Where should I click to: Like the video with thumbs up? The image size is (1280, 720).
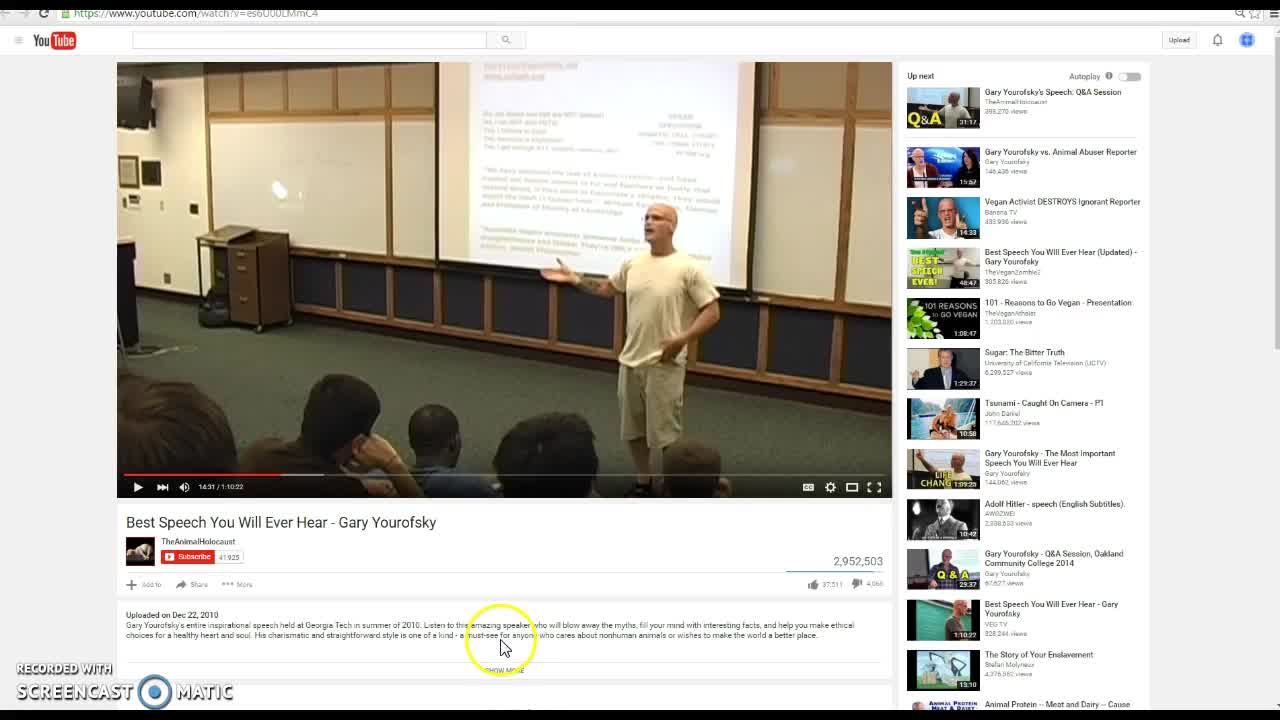(x=813, y=584)
